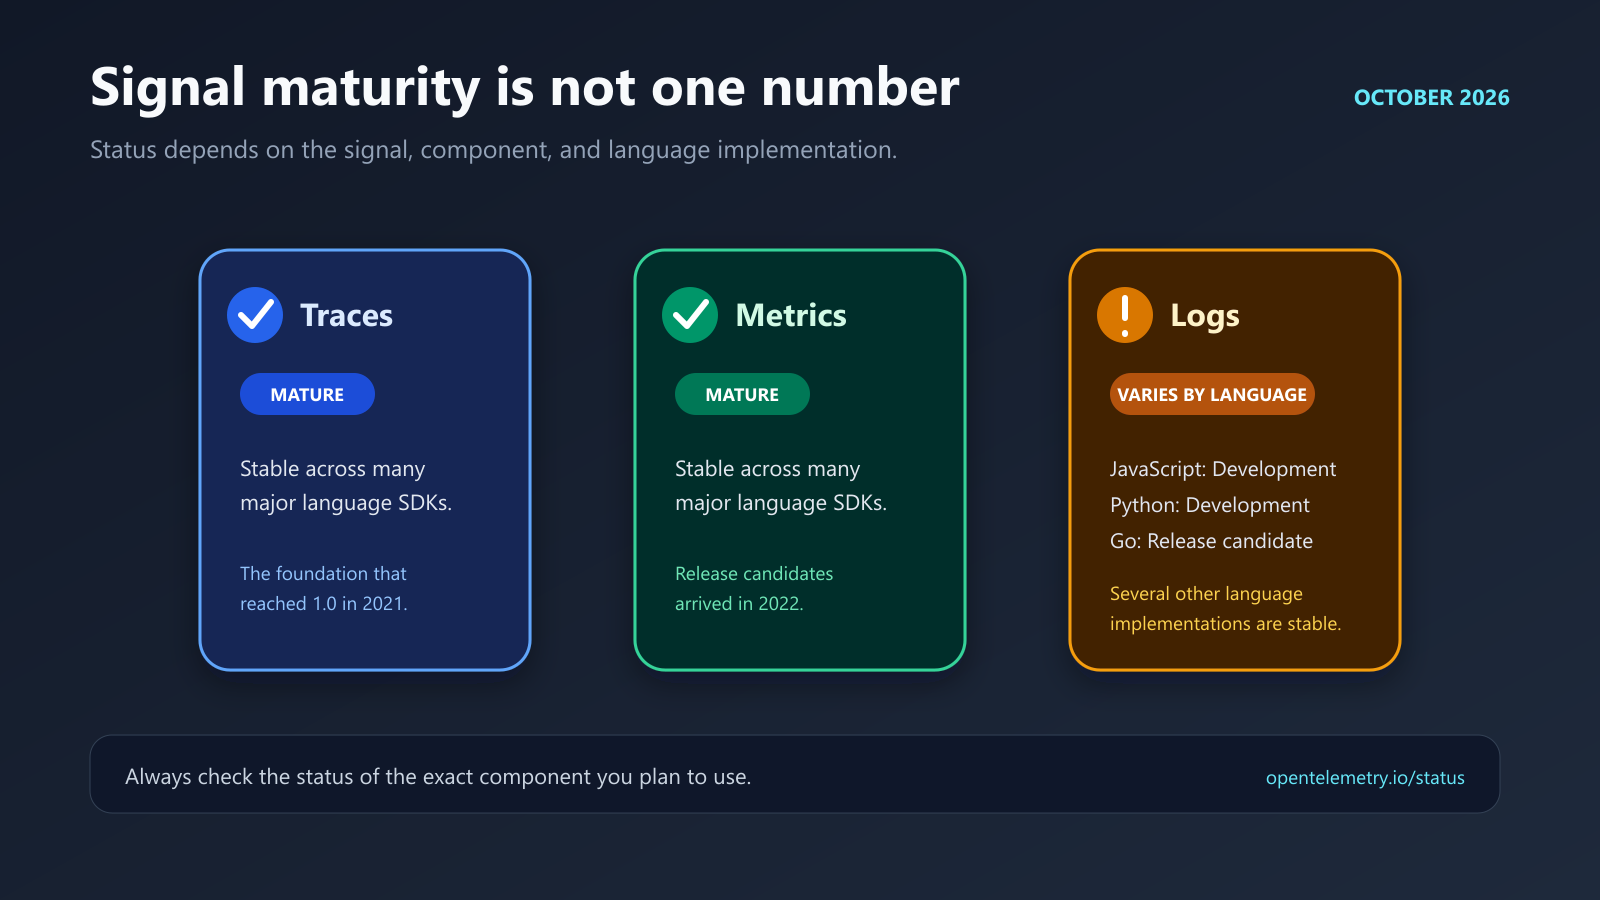Click the OCTOBER 2026 date label
Image resolution: width=1600 pixels, height=900 pixels.
coord(1432,98)
